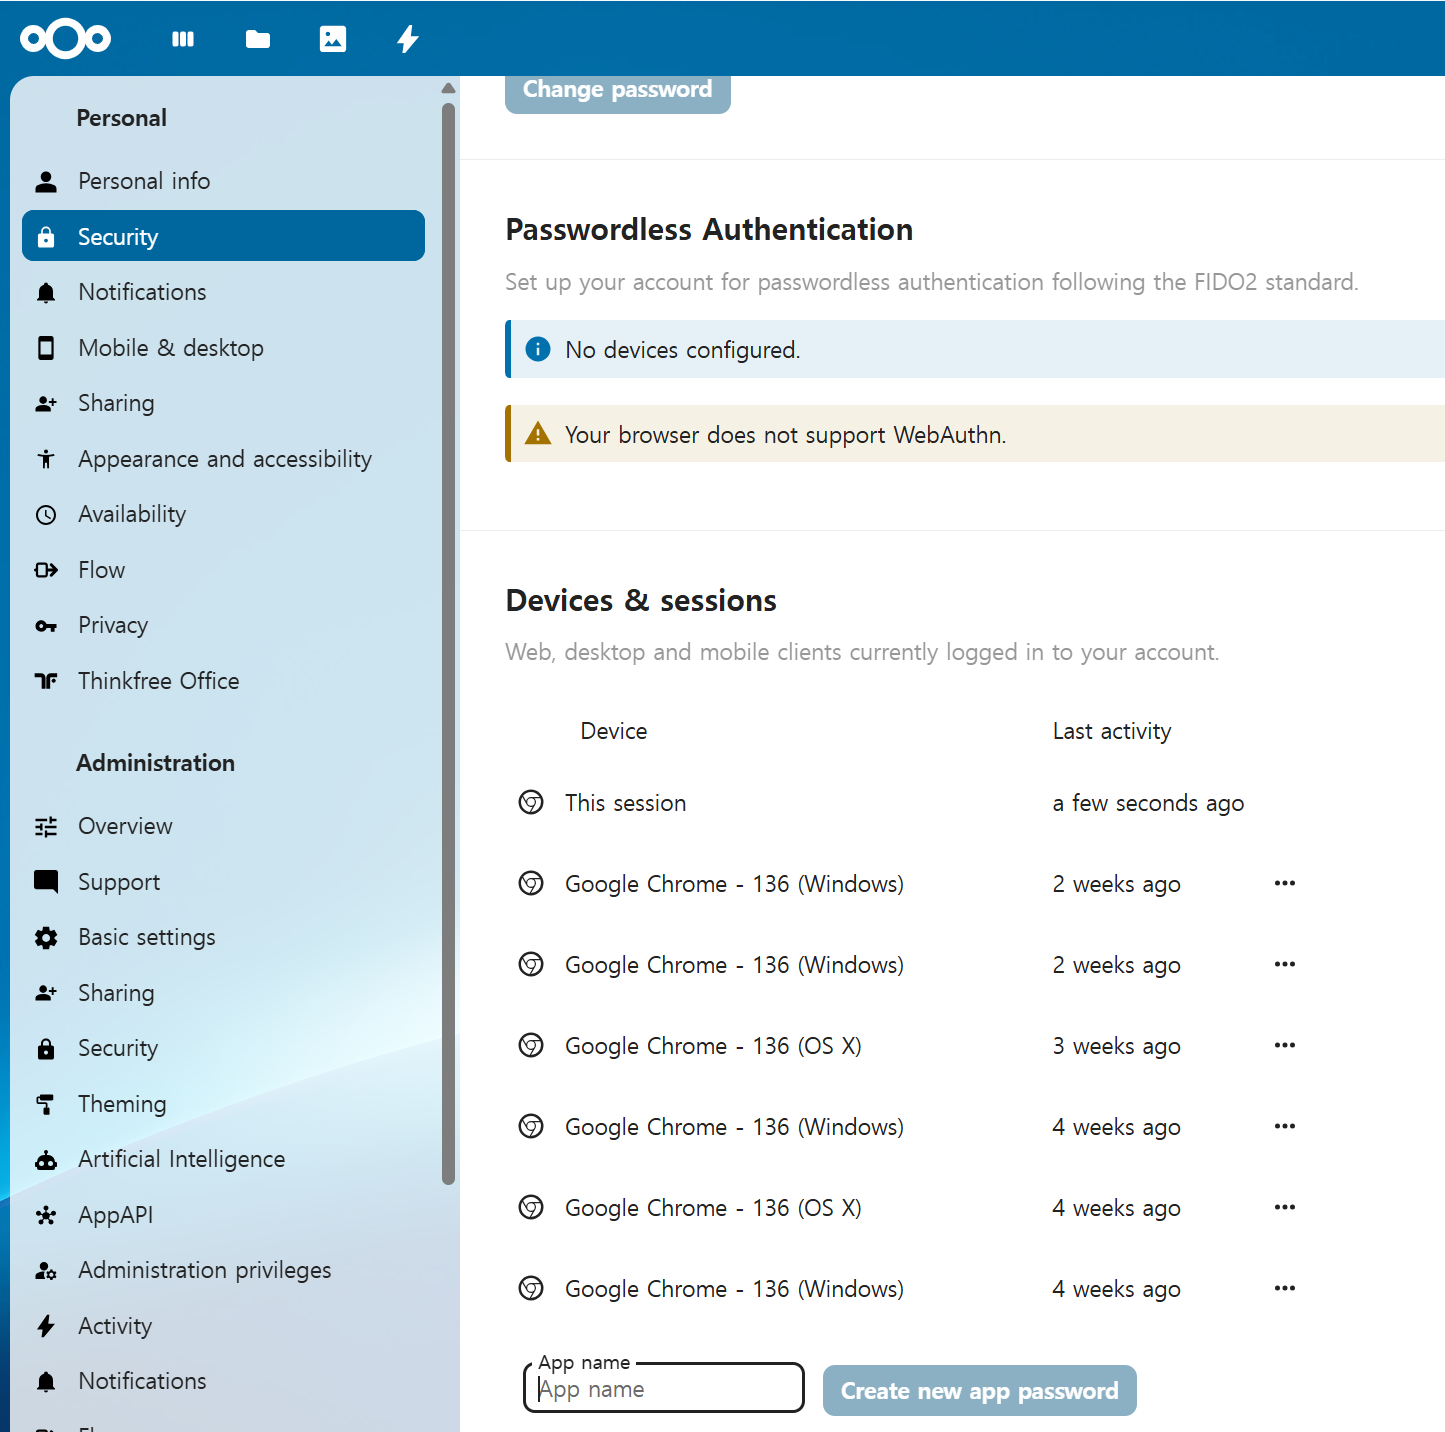Click the Availability clock icon
Viewport: 1445px width, 1432px height.
(46, 514)
